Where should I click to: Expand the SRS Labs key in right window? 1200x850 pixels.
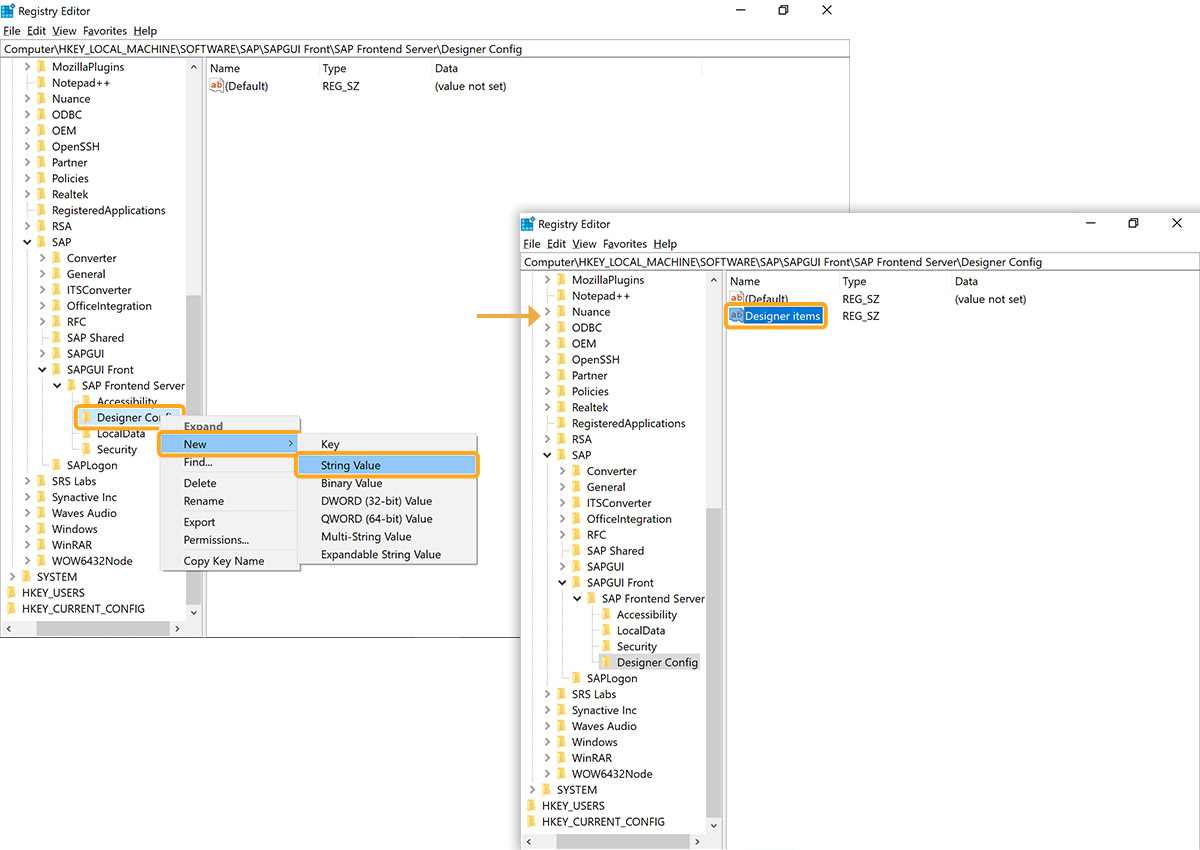tap(548, 694)
